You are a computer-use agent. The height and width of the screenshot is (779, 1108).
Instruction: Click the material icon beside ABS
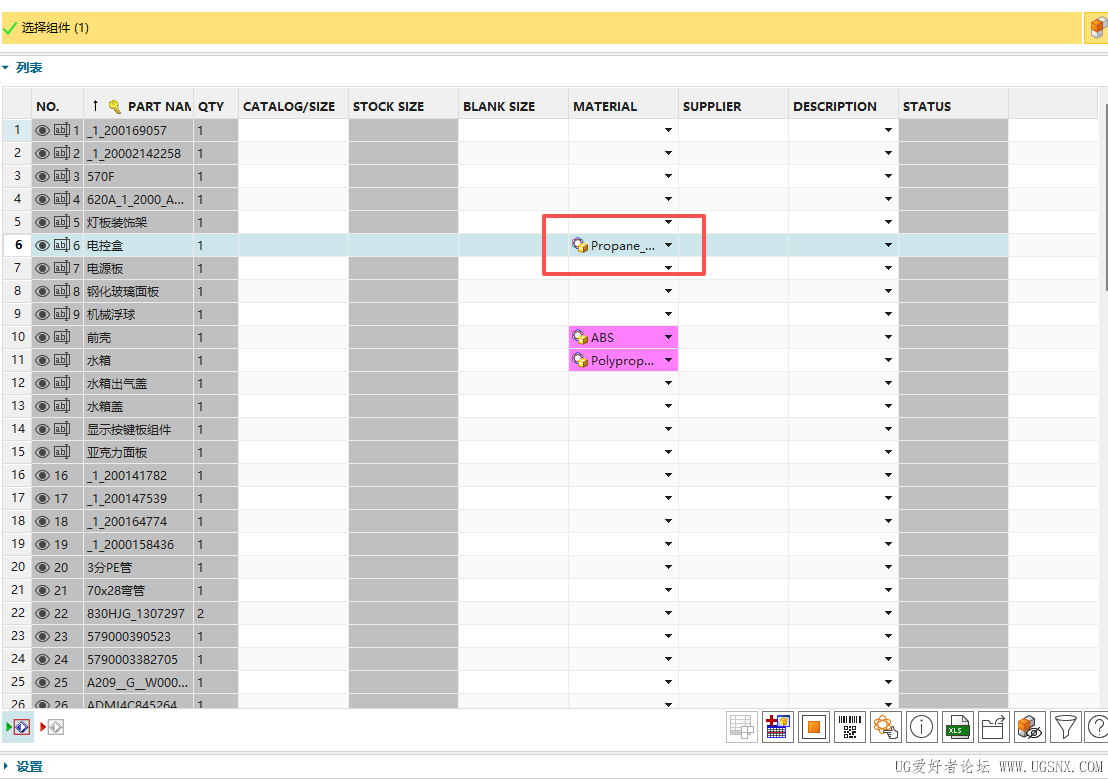click(x=579, y=337)
